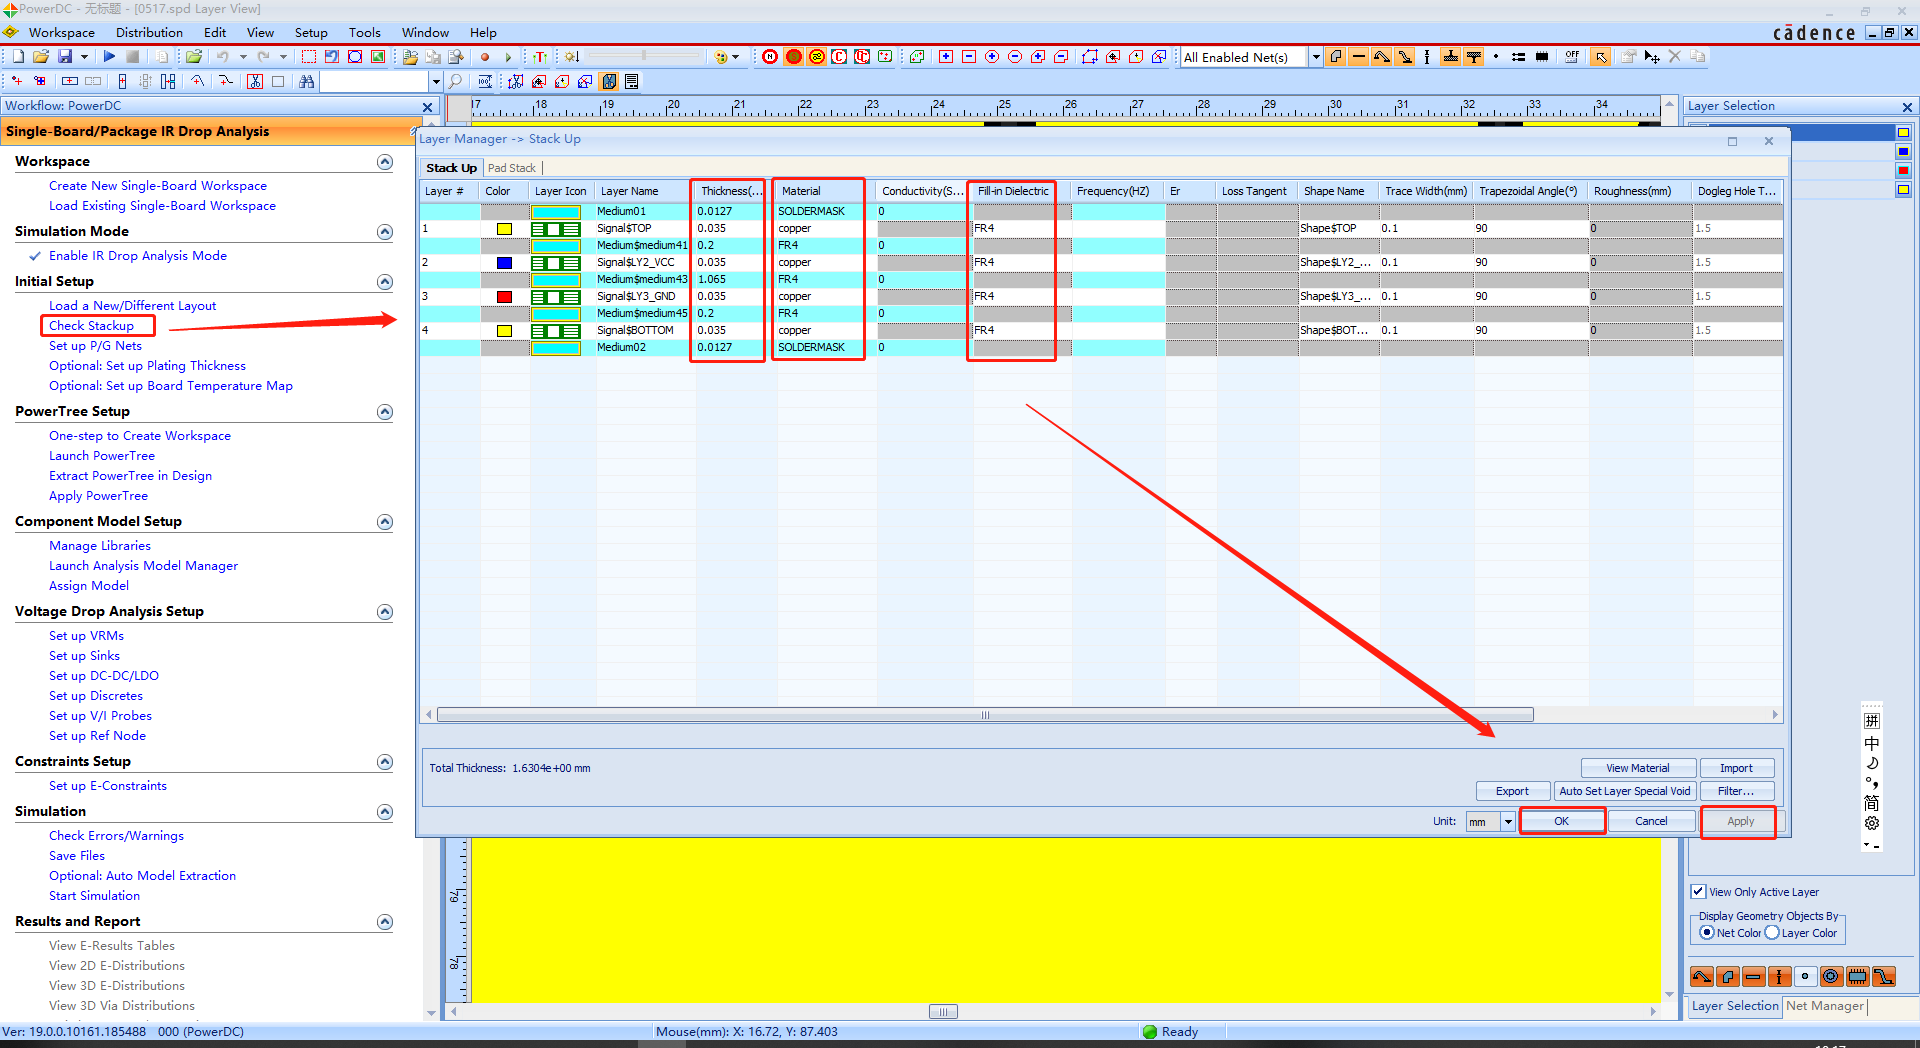Click the component display filter icon near Net Manager tab

click(1858, 976)
